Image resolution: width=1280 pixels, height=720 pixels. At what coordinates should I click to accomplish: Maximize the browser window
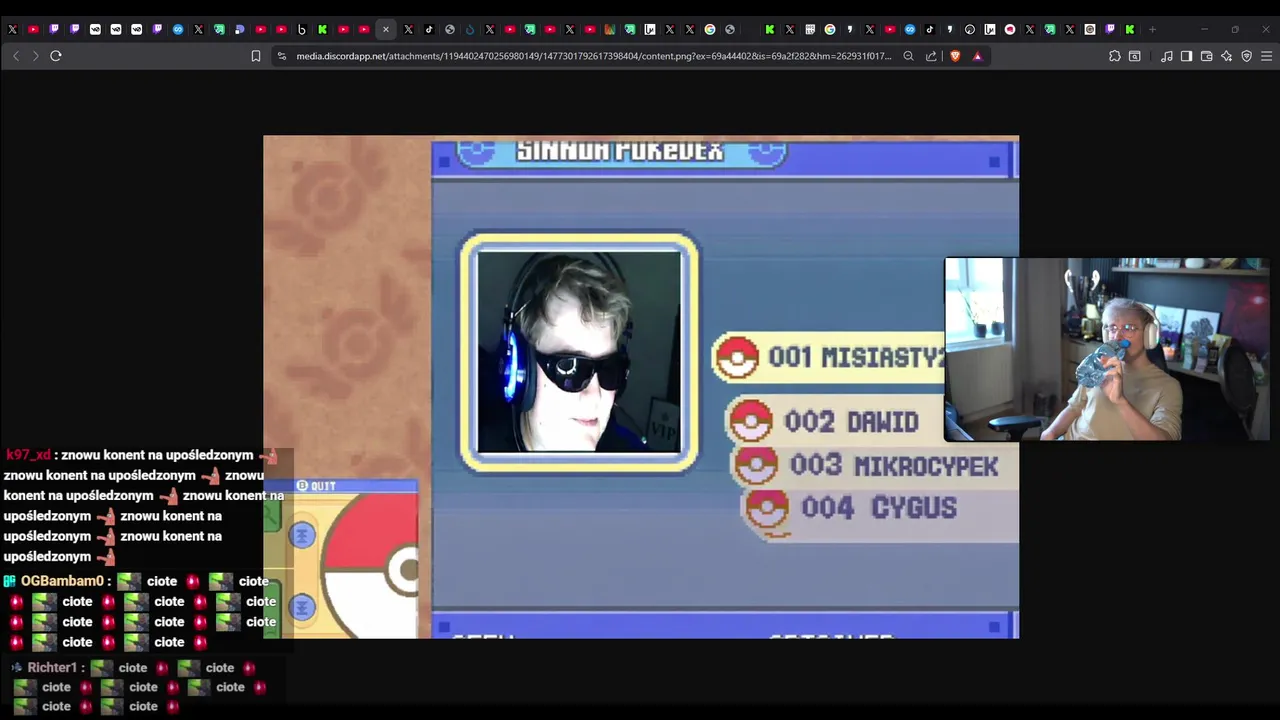point(1235,29)
